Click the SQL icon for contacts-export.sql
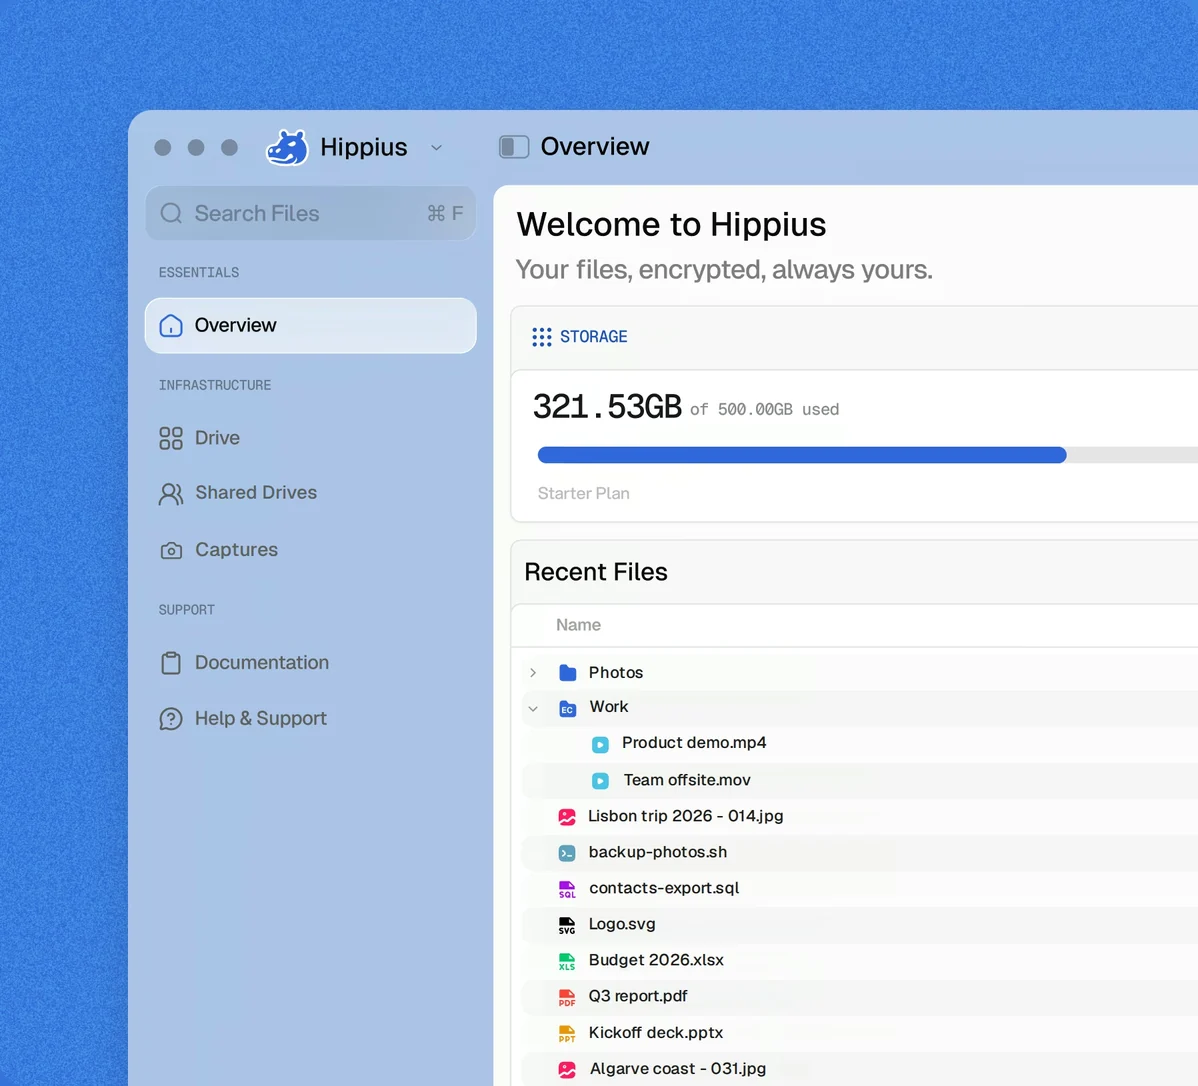The width and height of the screenshot is (1198, 1086). [567, 890]
